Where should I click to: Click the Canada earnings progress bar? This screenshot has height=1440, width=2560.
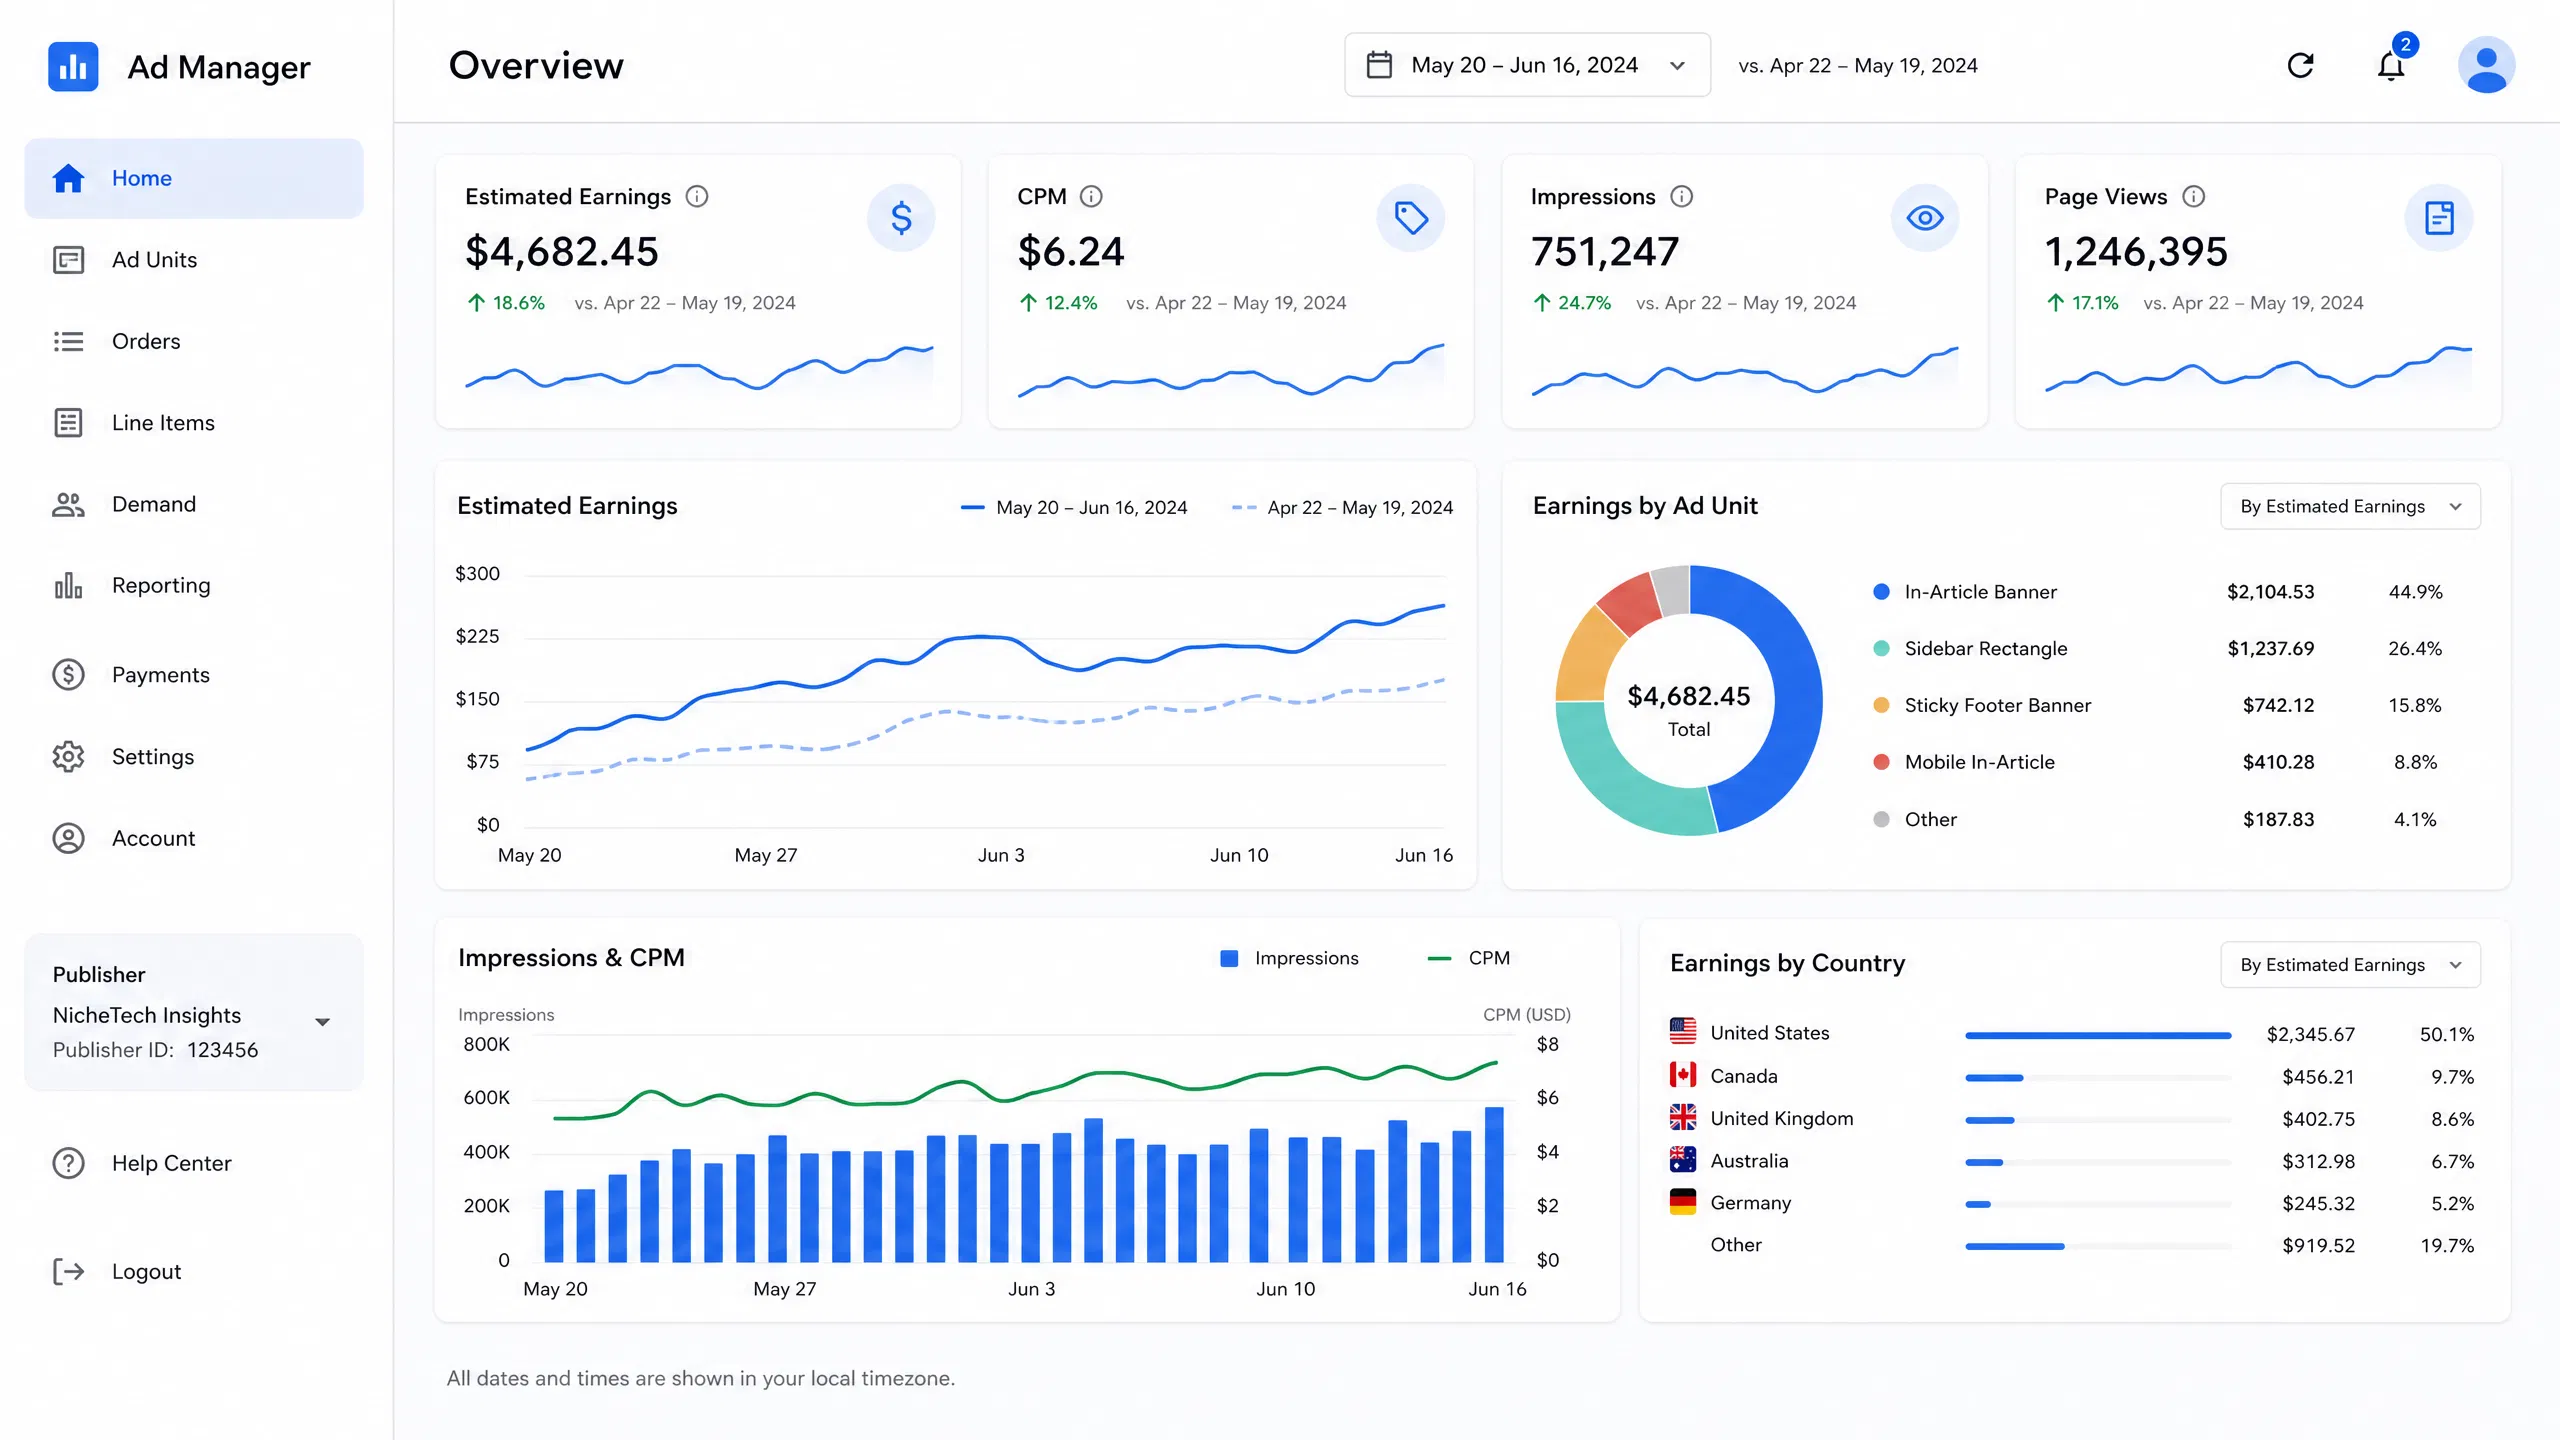tap(2098, 1078)
